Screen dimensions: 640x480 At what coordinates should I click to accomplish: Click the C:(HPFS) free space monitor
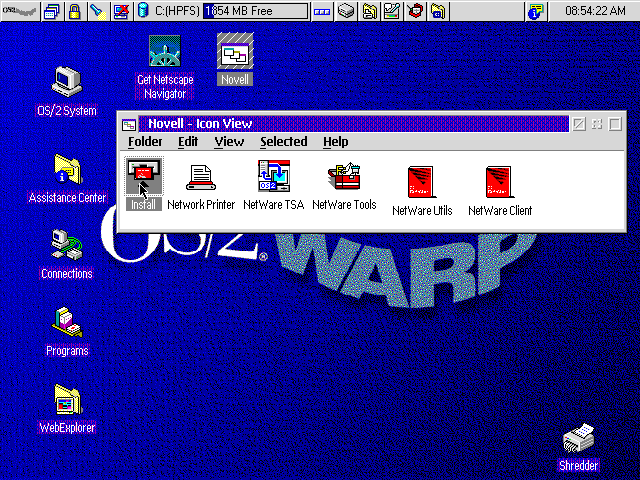tap(255, 11)
